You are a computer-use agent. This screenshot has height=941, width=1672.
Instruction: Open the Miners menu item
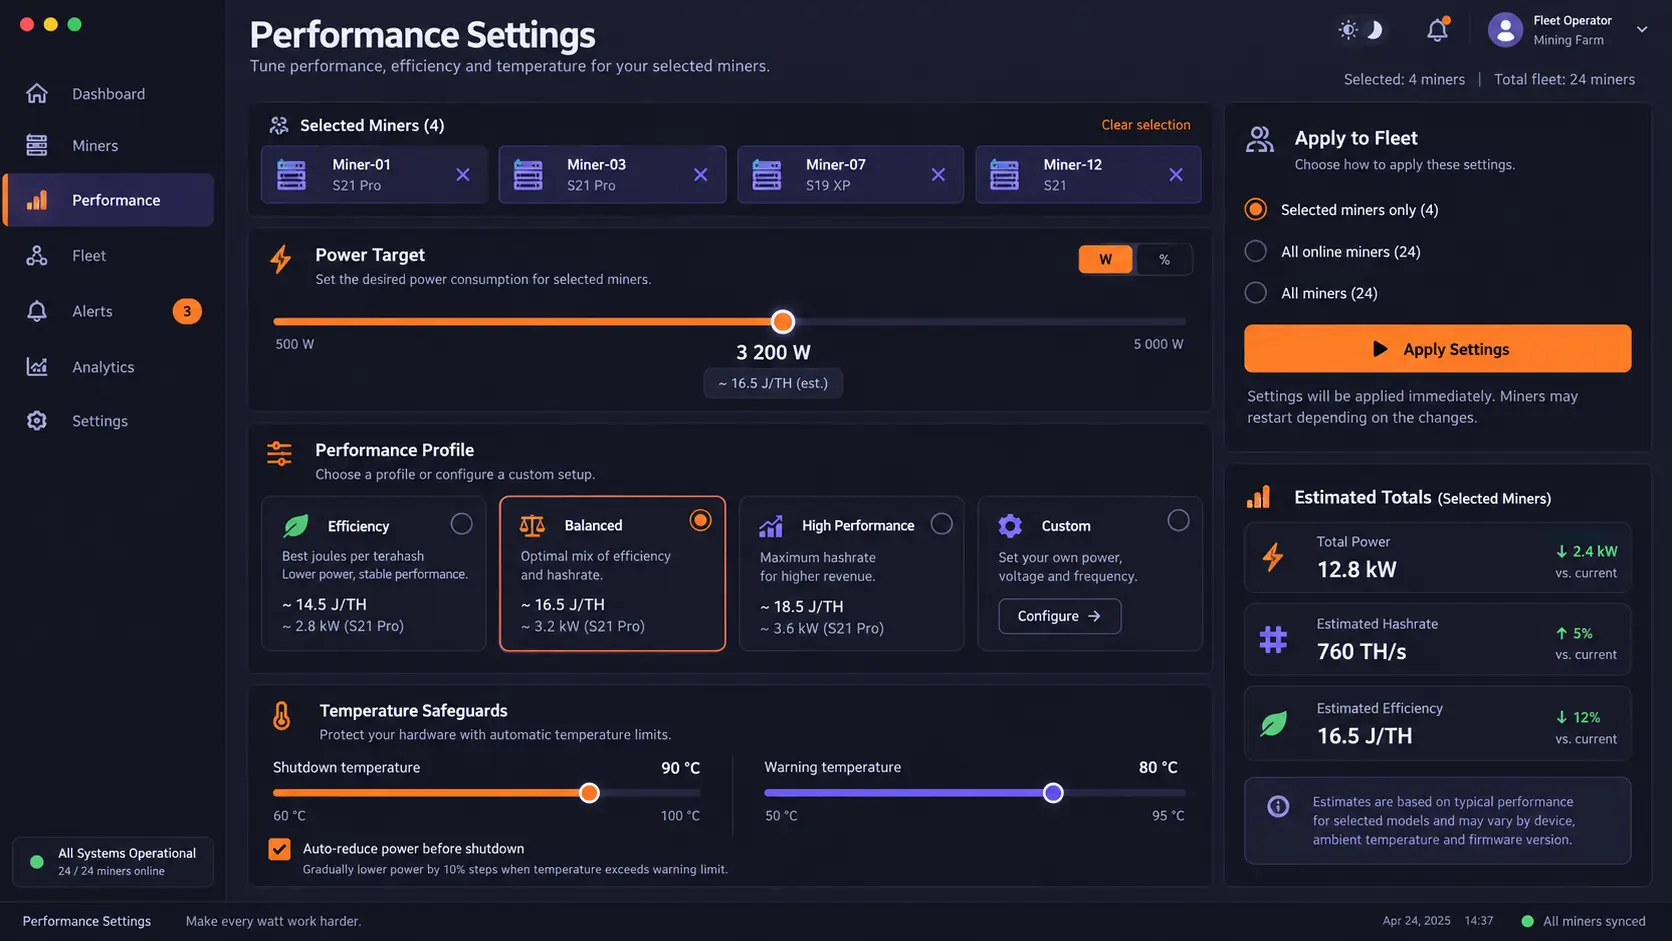(x=108, y=146)
